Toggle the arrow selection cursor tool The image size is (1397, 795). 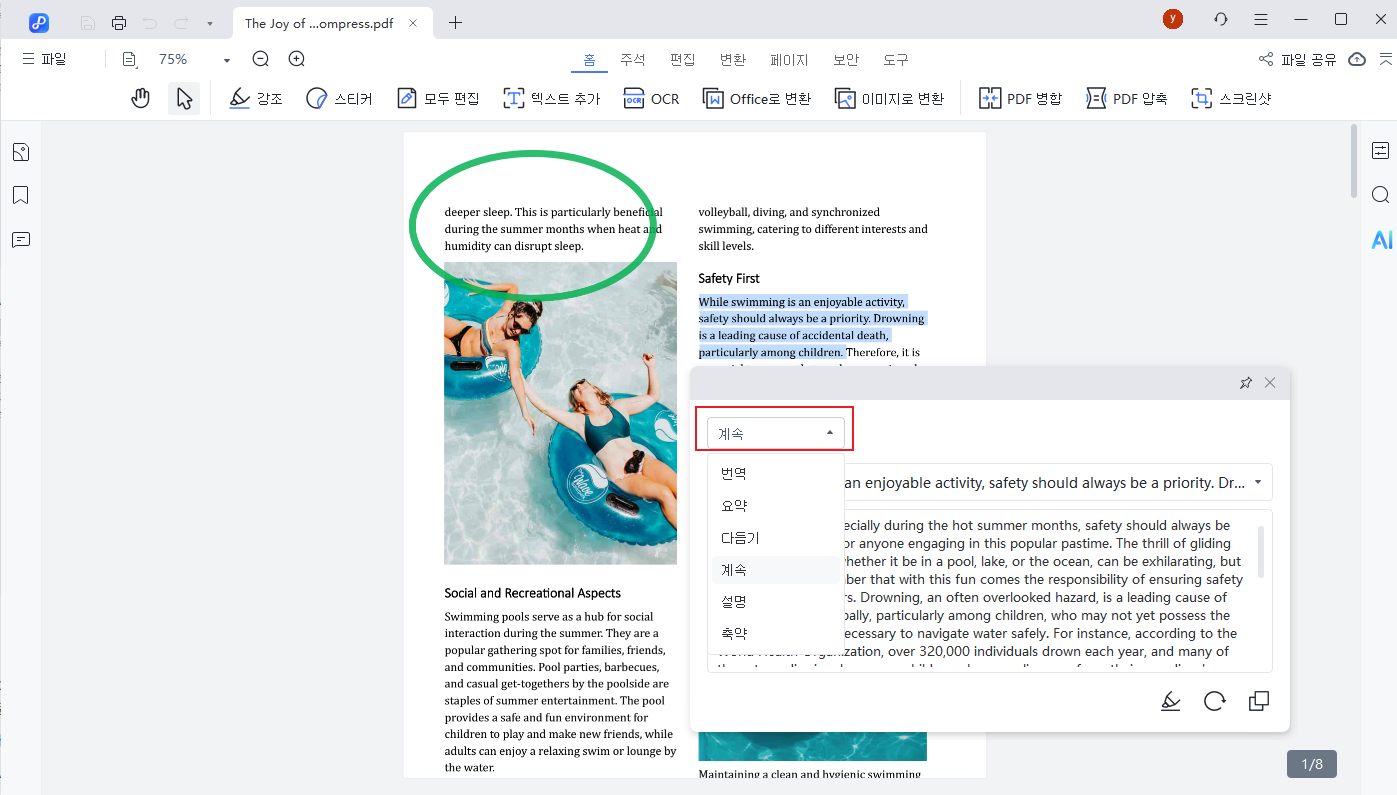pos(184,98)
